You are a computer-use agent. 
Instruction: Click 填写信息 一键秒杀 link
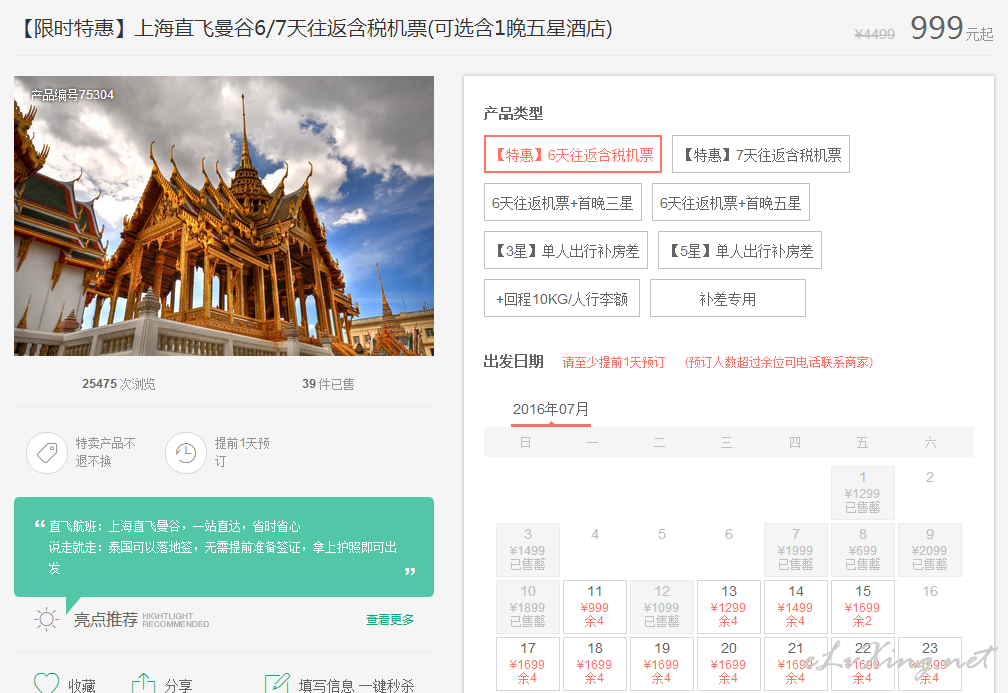click(x=356, y=685)
